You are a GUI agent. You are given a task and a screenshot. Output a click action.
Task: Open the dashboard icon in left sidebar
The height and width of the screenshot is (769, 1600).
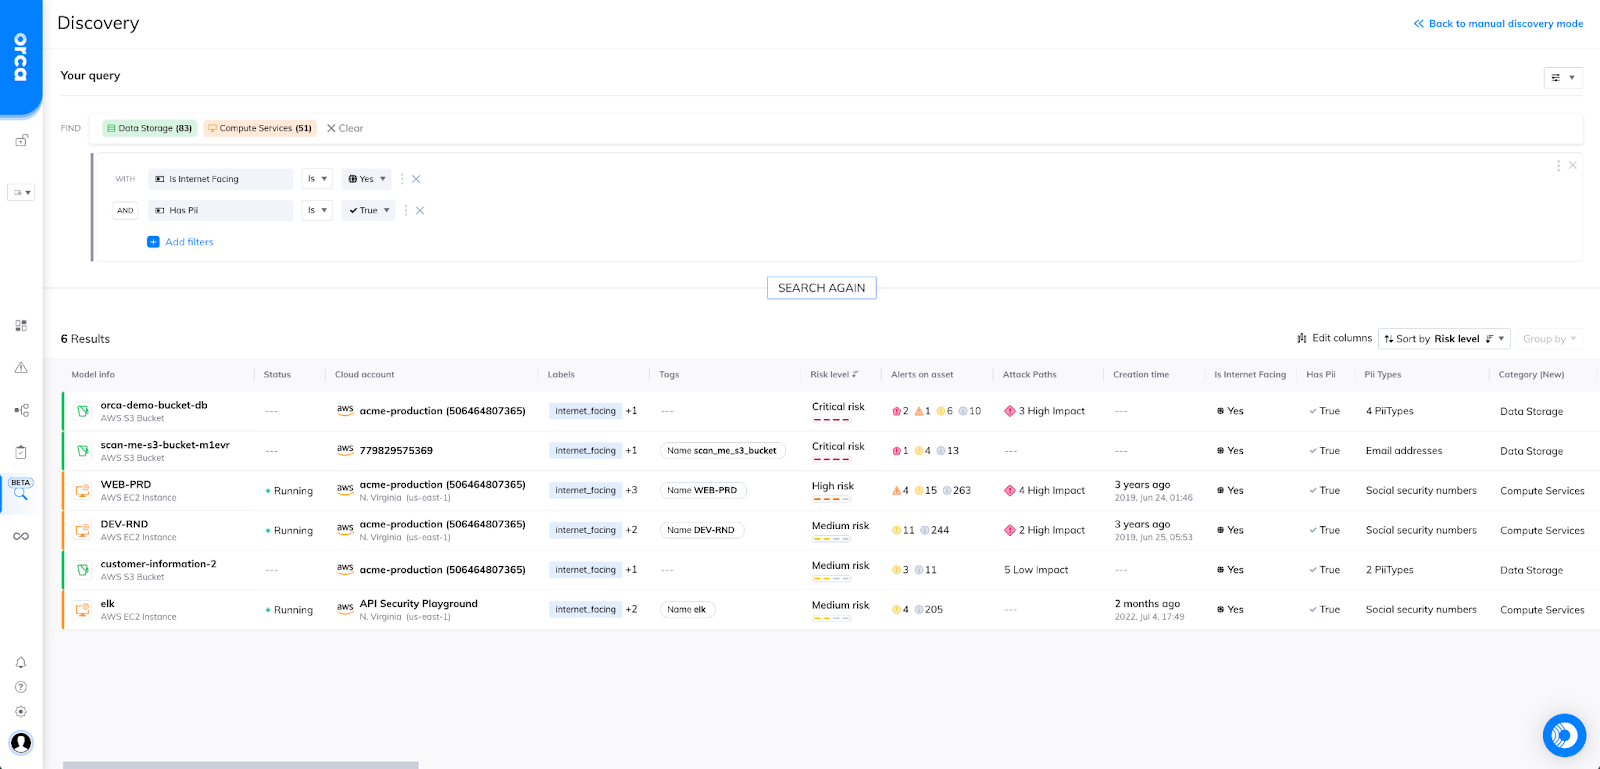click(21, 326)
